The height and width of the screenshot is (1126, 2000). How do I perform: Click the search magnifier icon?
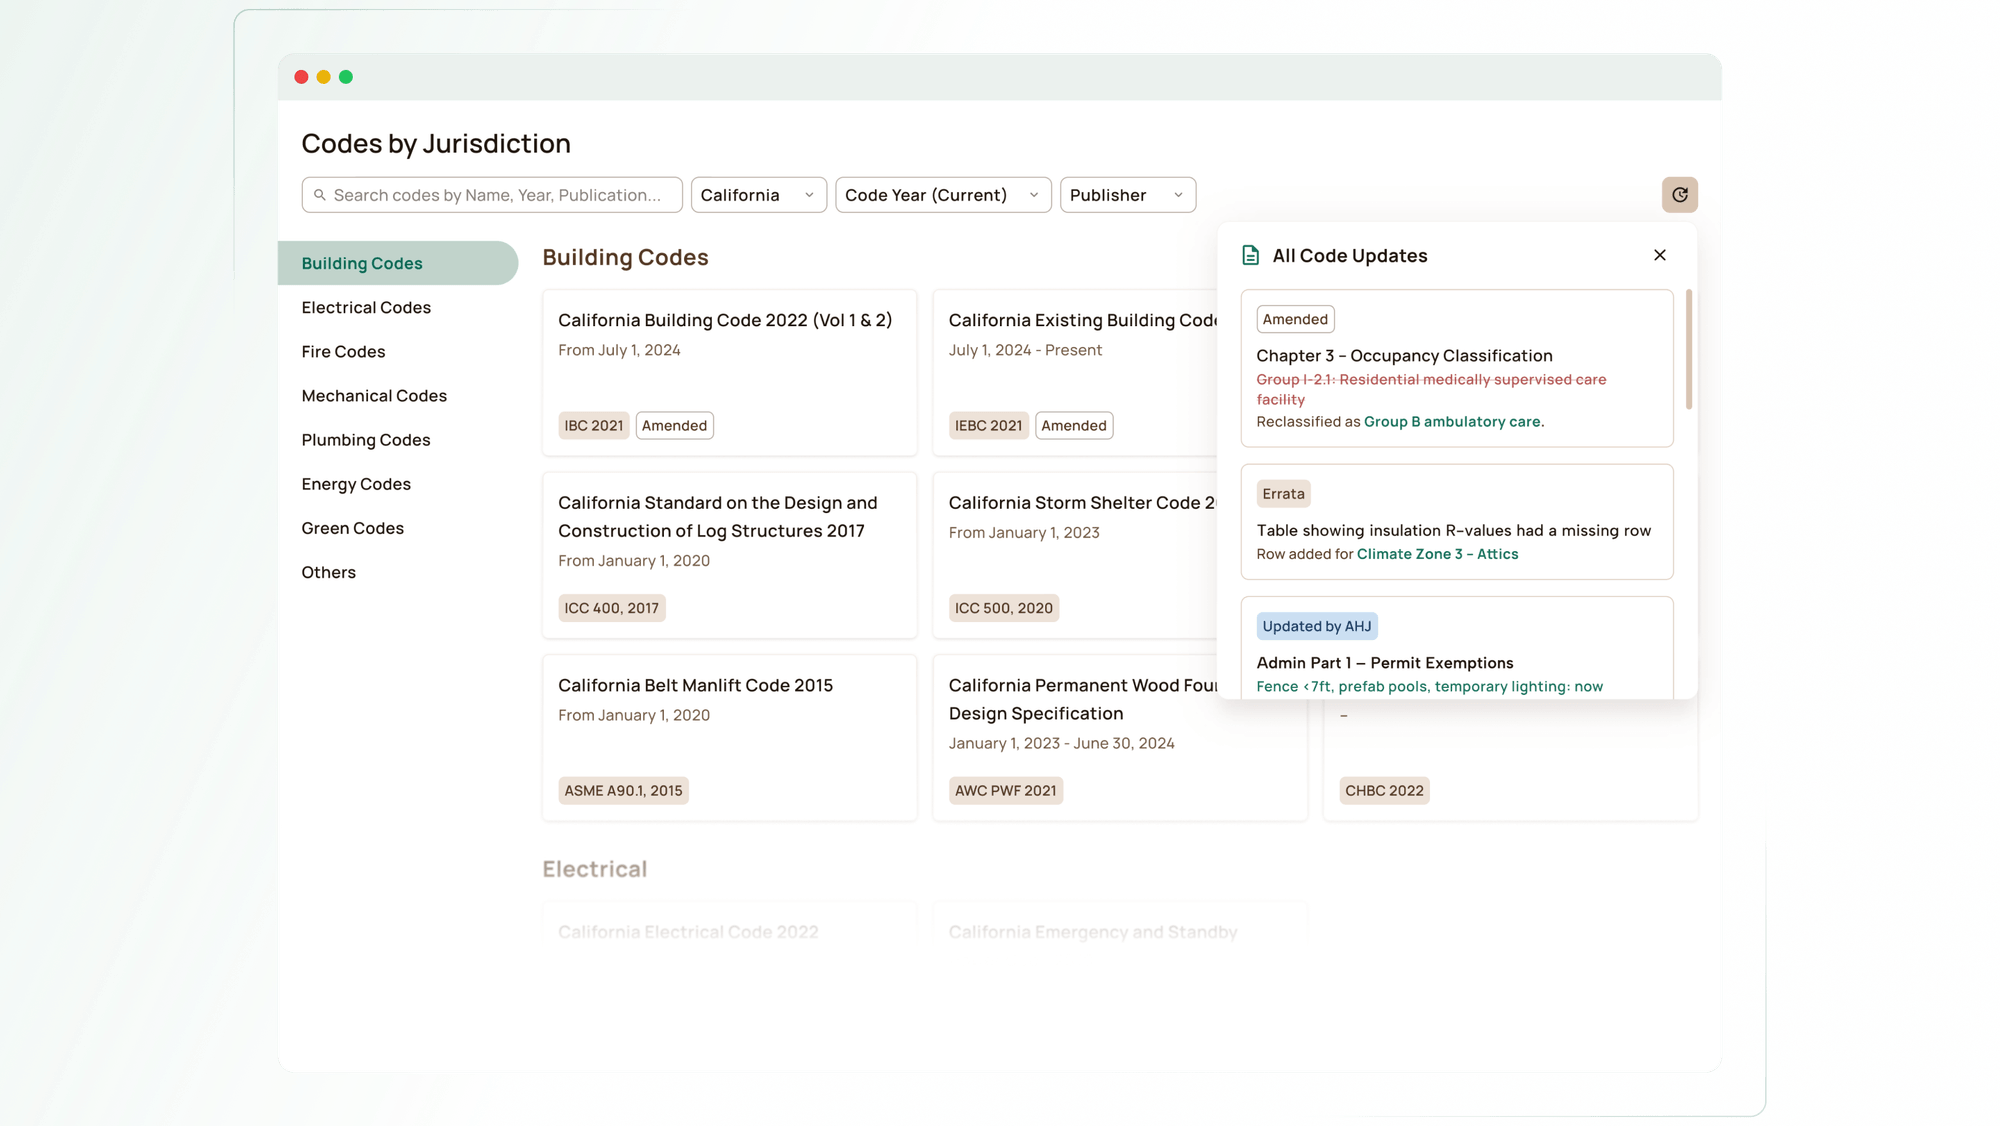coord(320,194)
